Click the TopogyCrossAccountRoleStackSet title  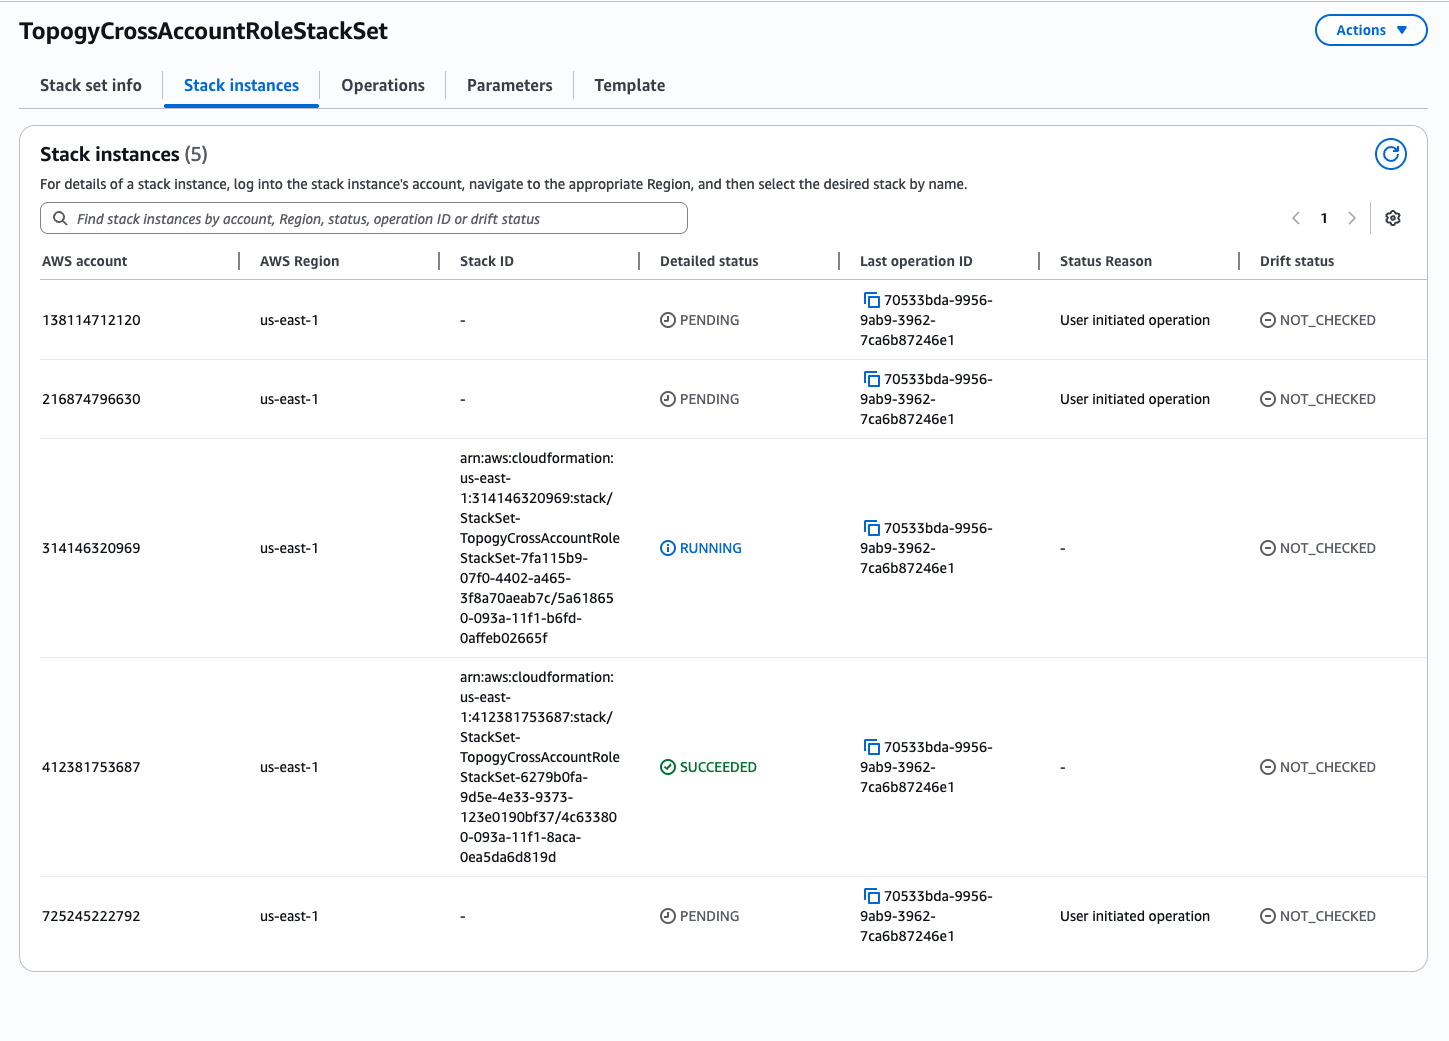pos(204,31)
